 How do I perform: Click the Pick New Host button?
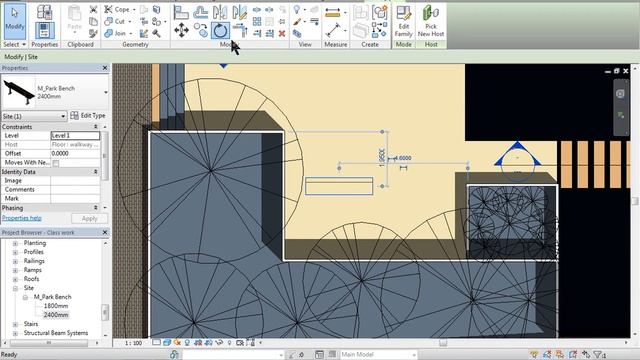(x=431, y=21)
